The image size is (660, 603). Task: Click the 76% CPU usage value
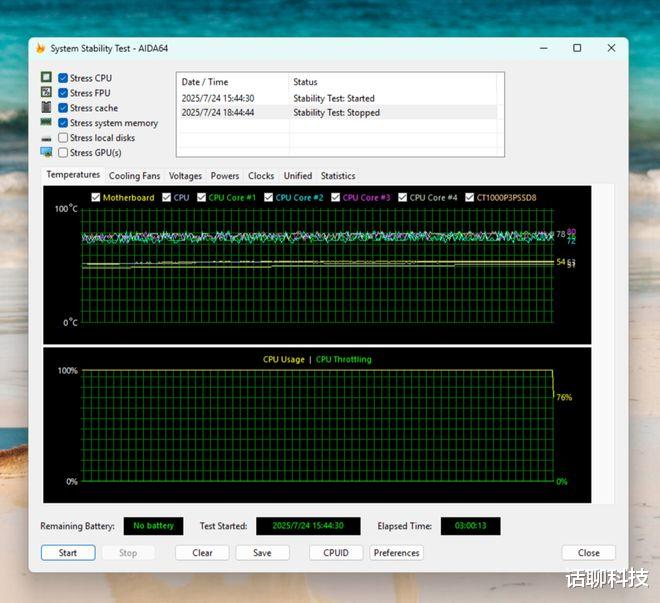click(564, 397)
